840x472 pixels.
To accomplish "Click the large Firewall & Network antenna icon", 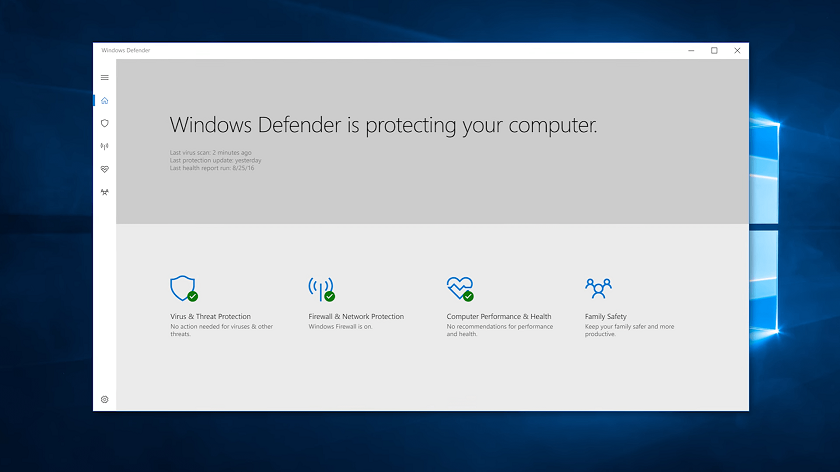I will [x=321, y=289].
